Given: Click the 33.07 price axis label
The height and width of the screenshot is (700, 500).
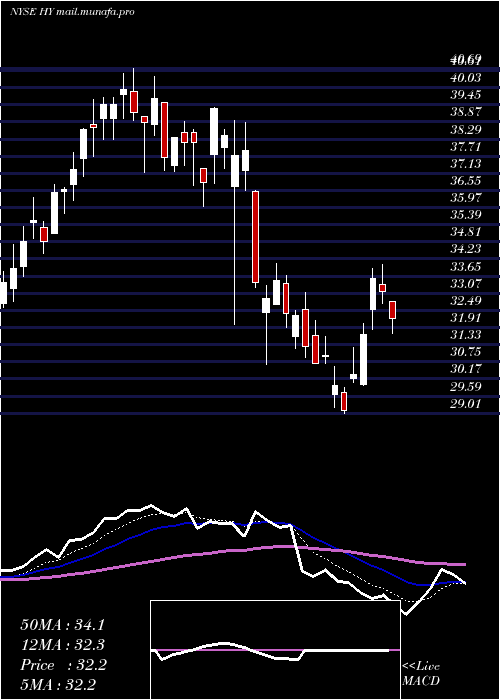Looking at the screenshot, I should coord(465,283).
